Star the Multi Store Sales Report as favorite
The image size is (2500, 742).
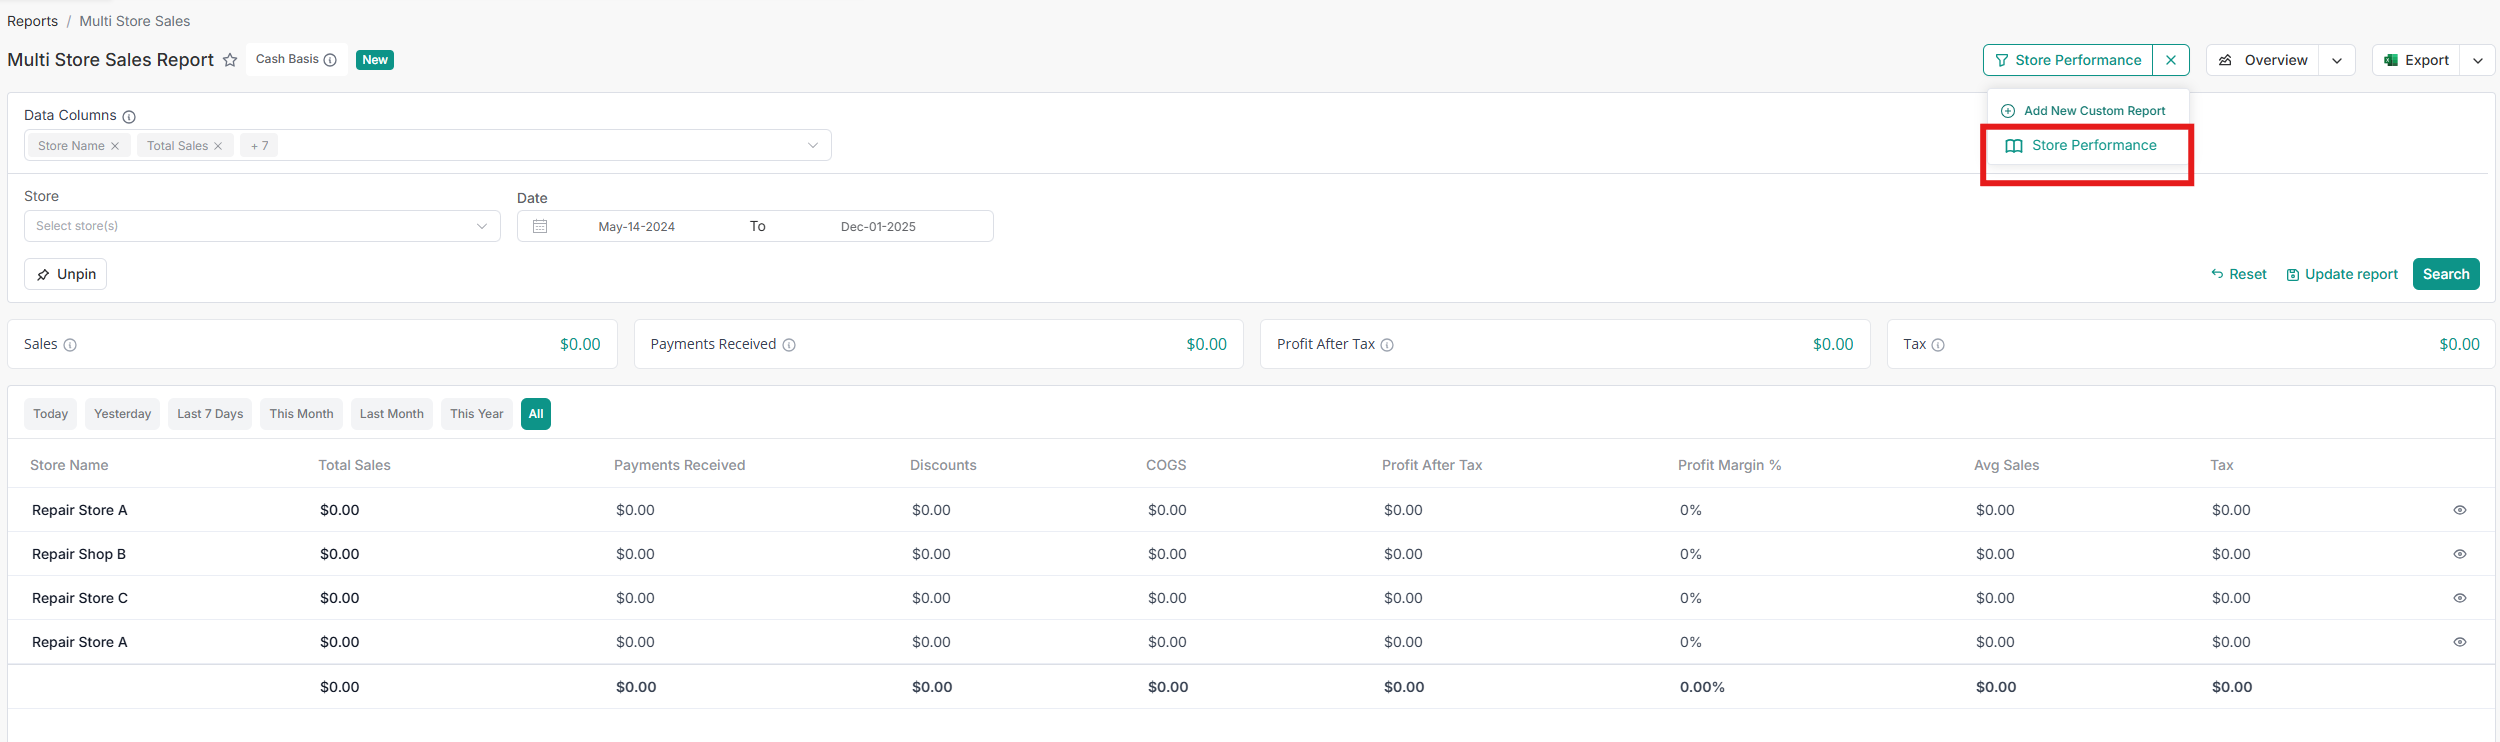click(x=230, y=60)
